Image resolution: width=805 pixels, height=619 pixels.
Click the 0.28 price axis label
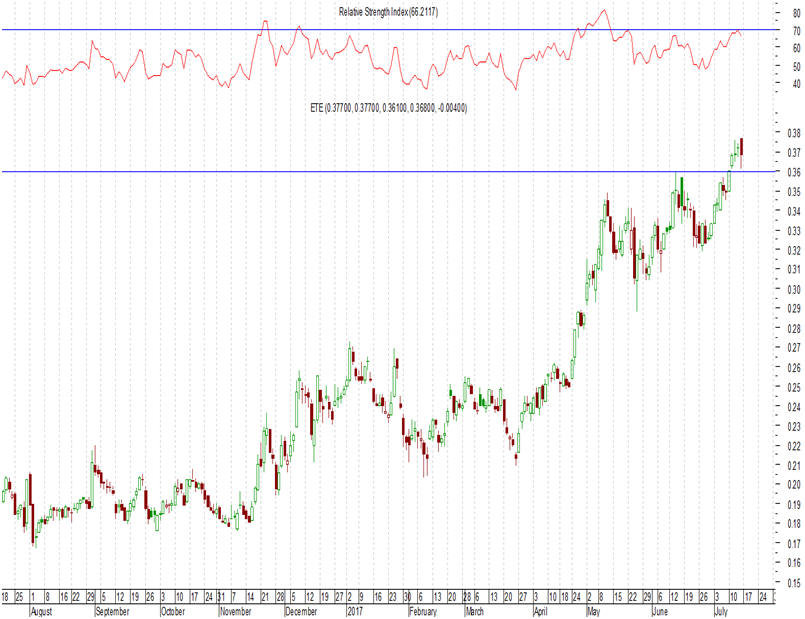(x=794, y=328)
